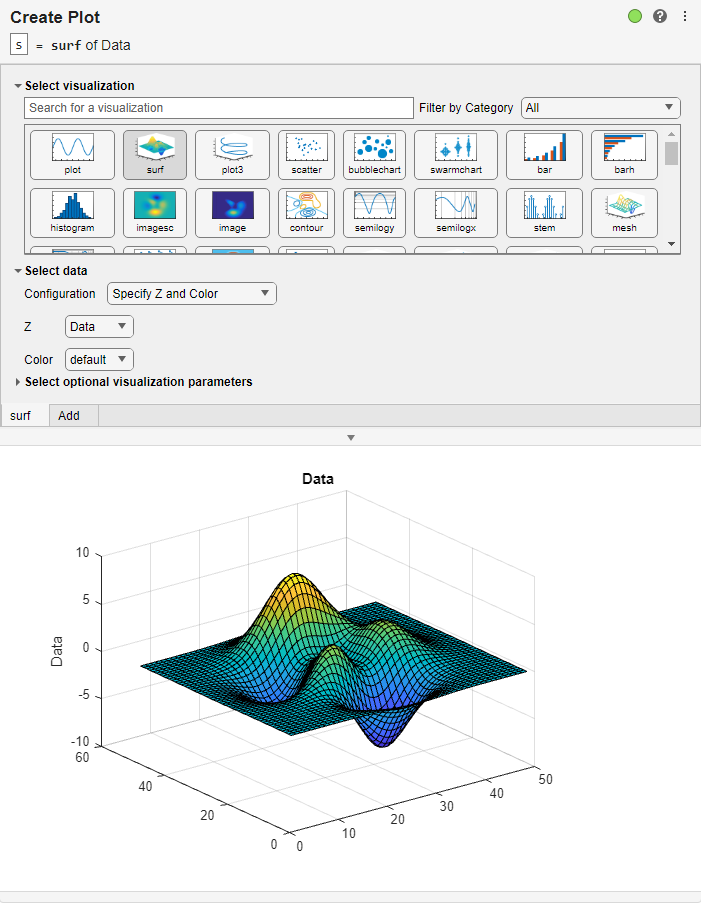
Task: Expand Select optional visualization parameters
Action: 18,382
